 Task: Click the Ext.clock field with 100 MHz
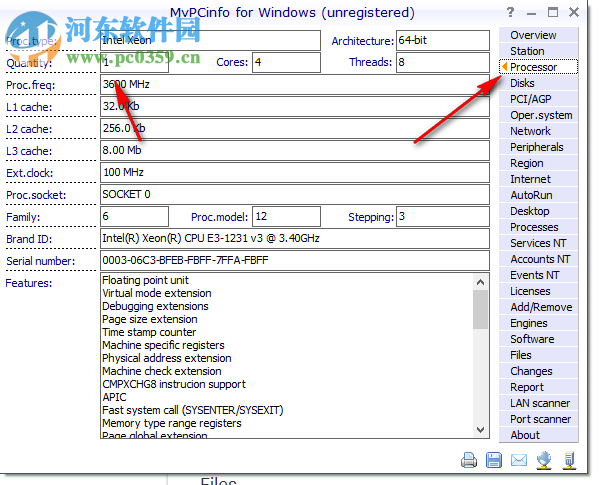point(295,173)
